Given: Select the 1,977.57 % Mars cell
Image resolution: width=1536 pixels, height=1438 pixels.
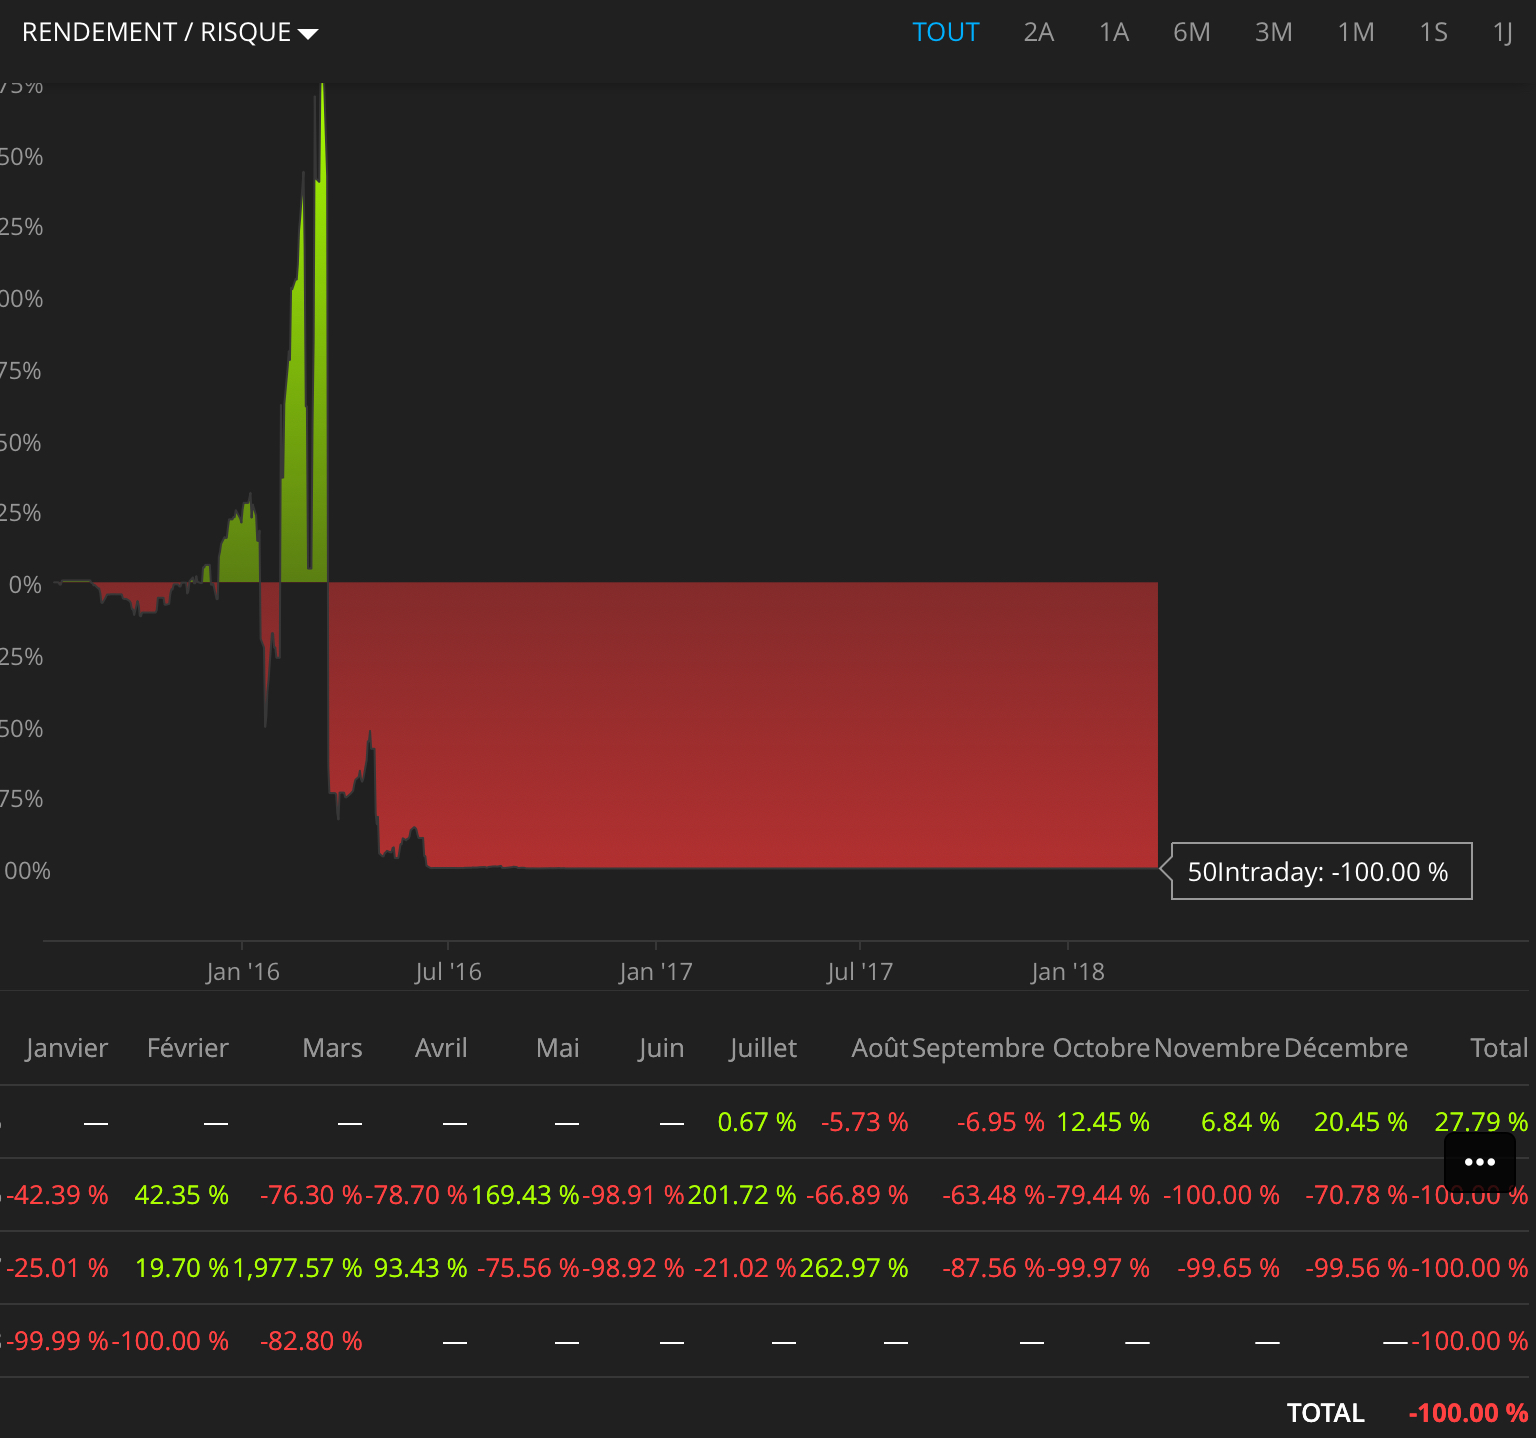Looking at the screenshot, I should click(298, 1268).
